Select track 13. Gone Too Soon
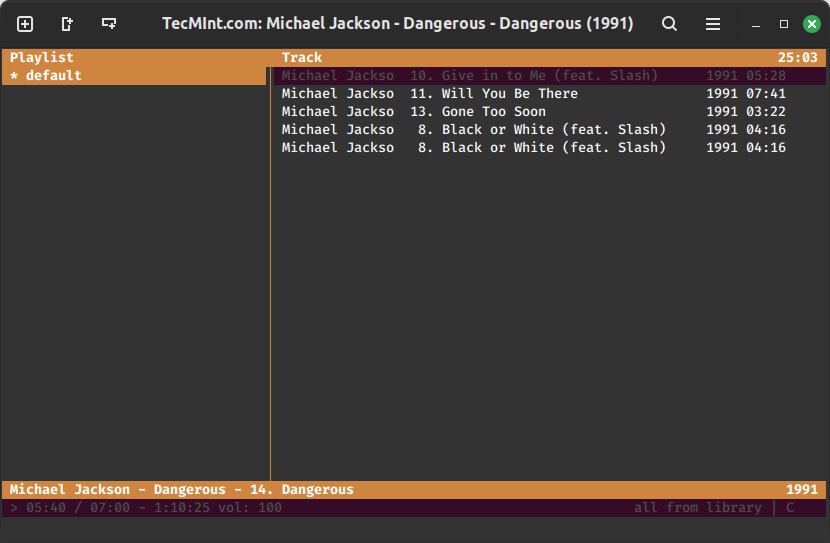830x543 pixels. click(549, 112)
